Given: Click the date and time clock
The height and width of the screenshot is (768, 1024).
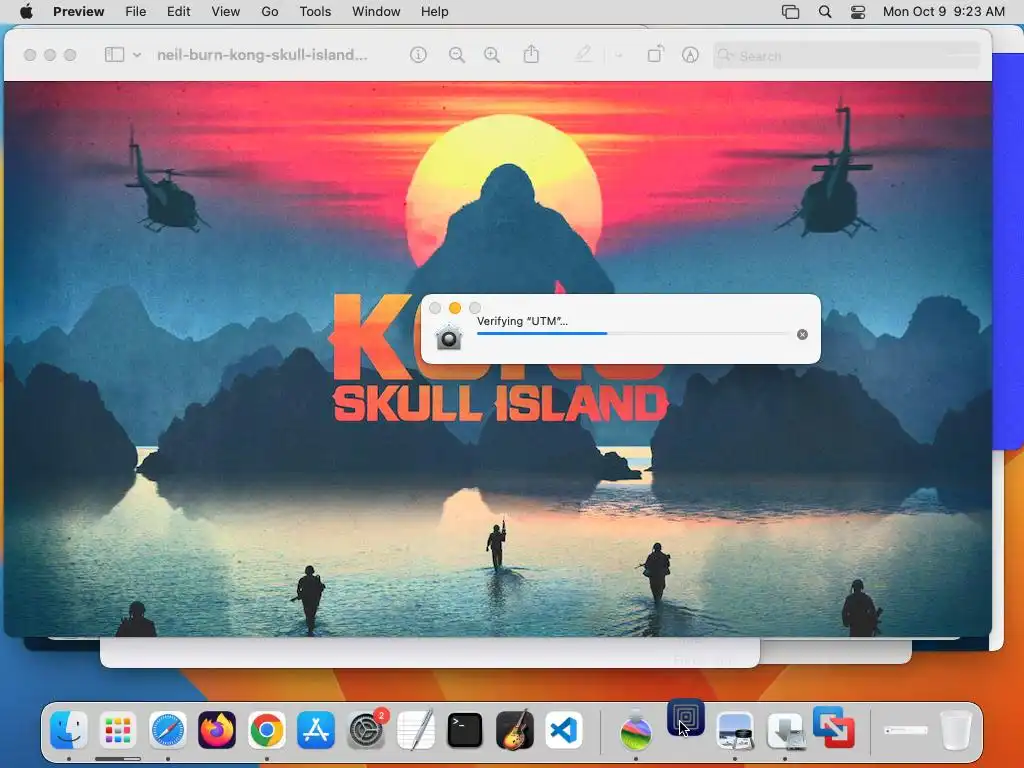Looking at the screenshot, I should click(x=944, y=12).
